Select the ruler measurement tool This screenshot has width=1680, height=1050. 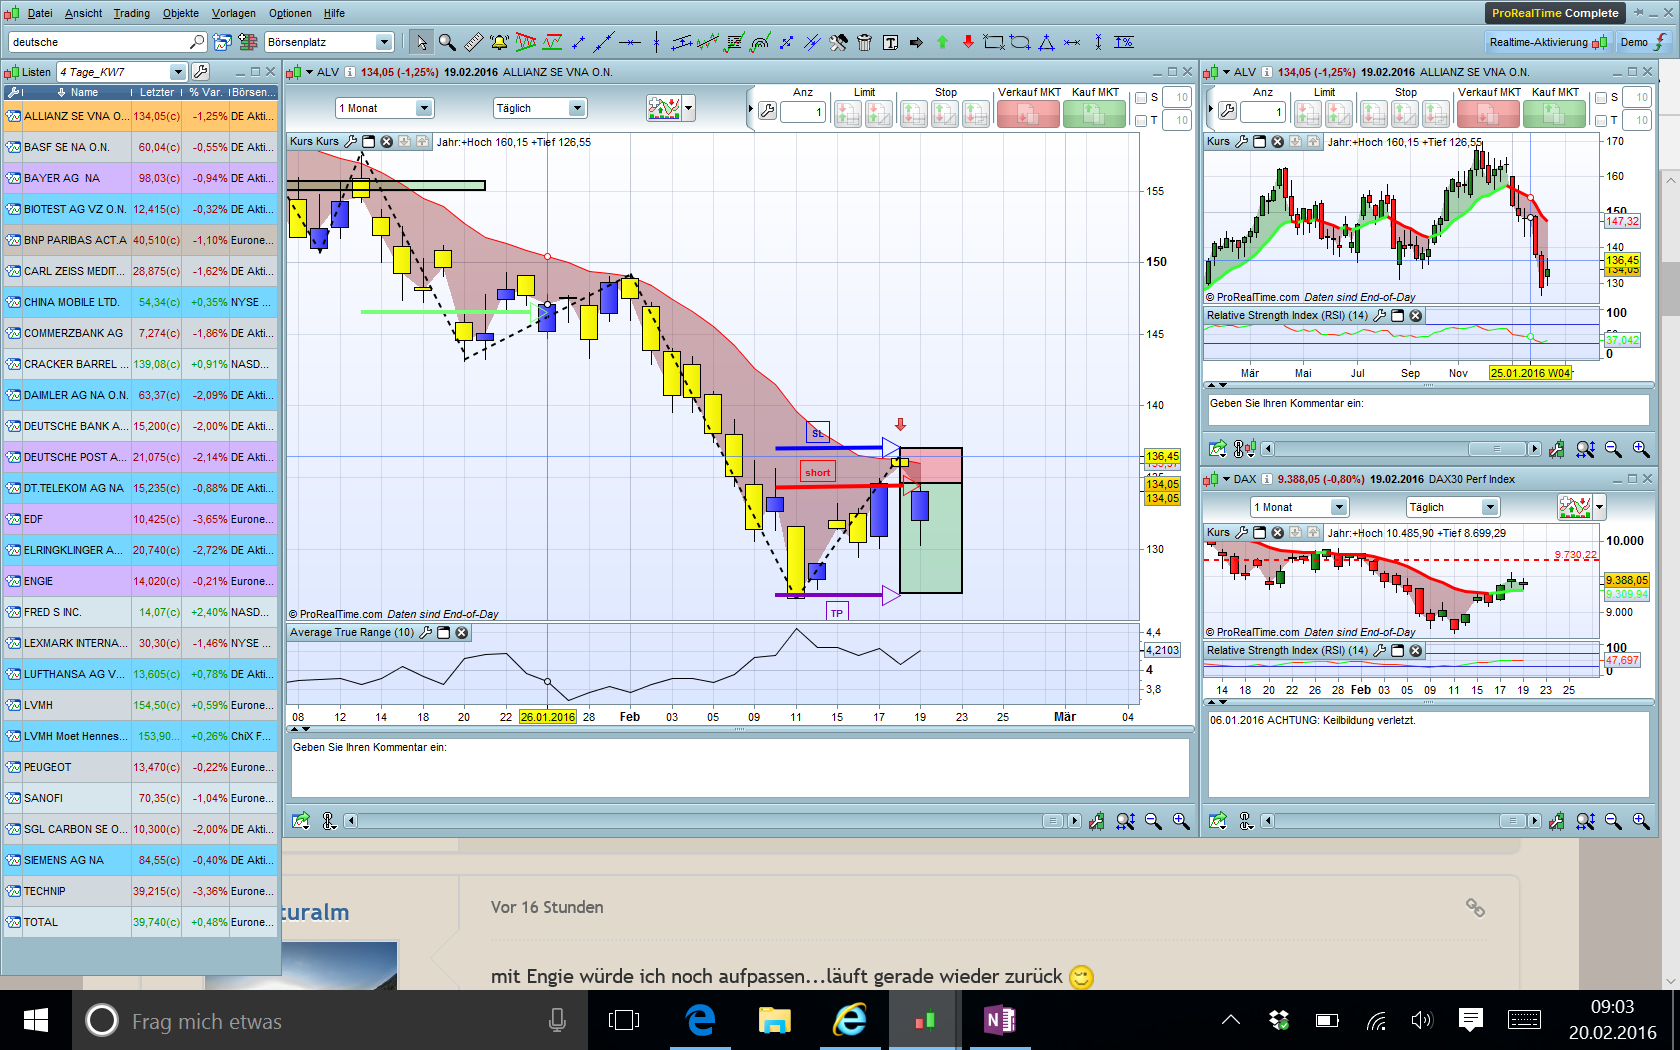coord(473,42)
